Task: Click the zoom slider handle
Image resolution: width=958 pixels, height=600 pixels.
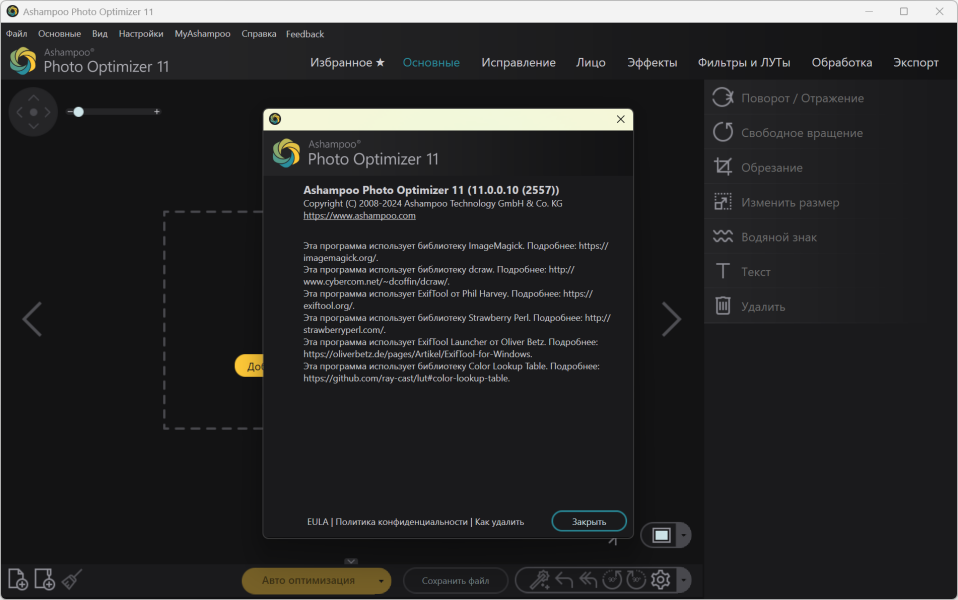Action: 78,112
